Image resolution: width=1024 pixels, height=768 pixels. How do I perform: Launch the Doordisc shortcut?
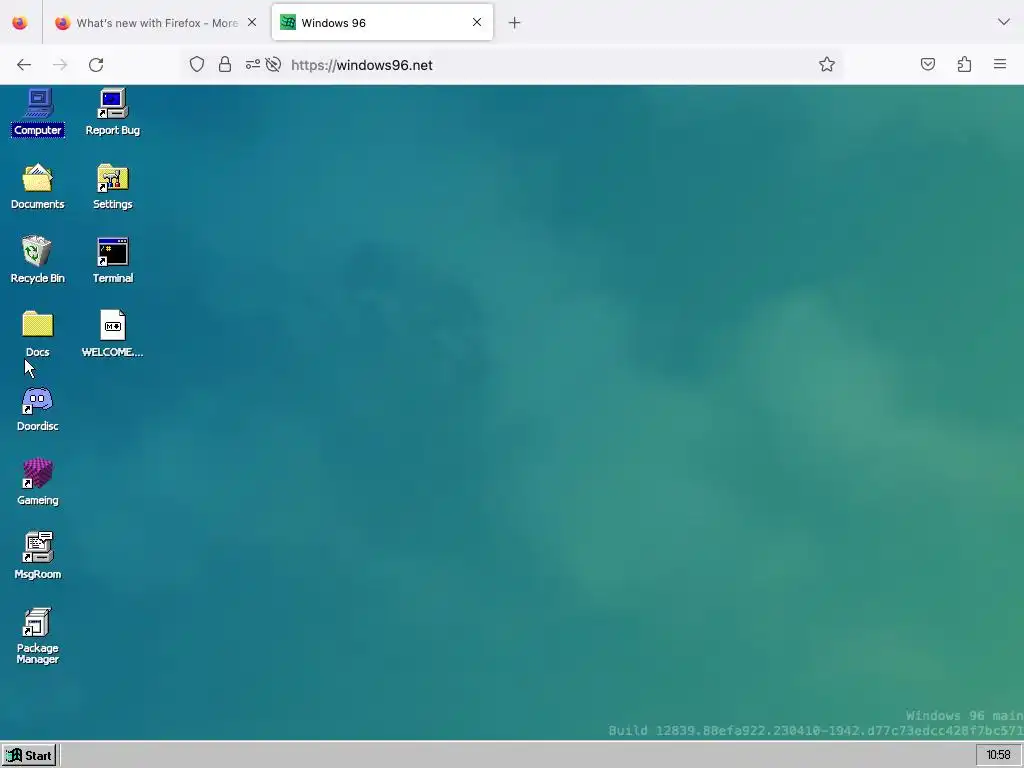[x=38, y=408]
